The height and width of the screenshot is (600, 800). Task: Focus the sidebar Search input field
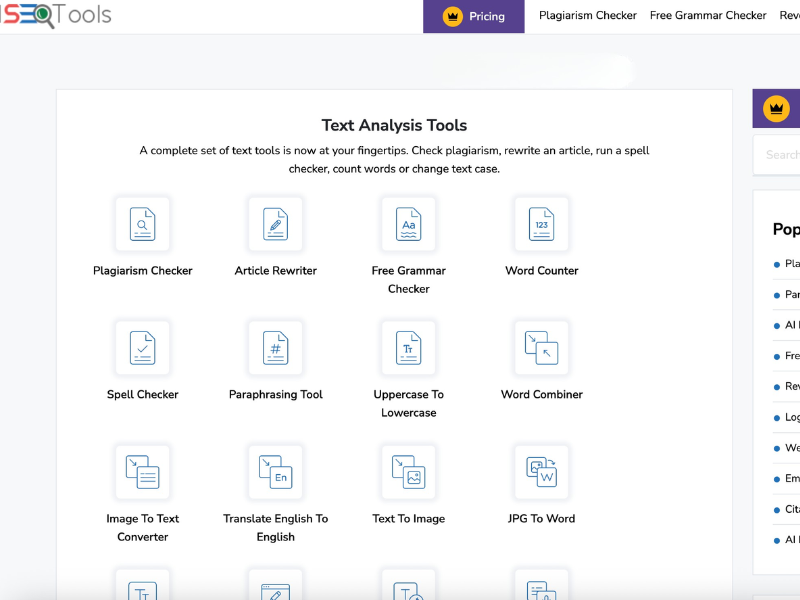(x=777, y=155)
